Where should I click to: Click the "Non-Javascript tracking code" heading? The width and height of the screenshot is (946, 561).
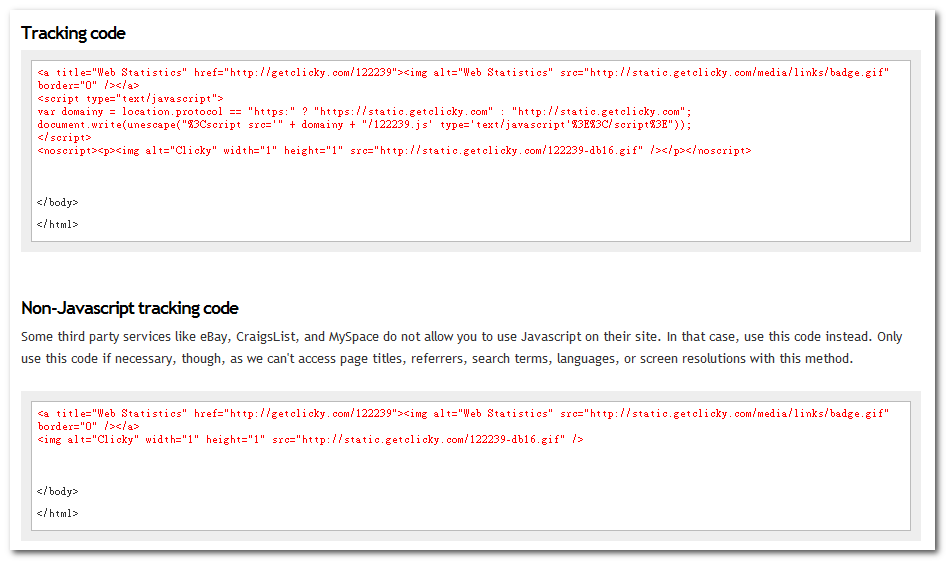129,308
